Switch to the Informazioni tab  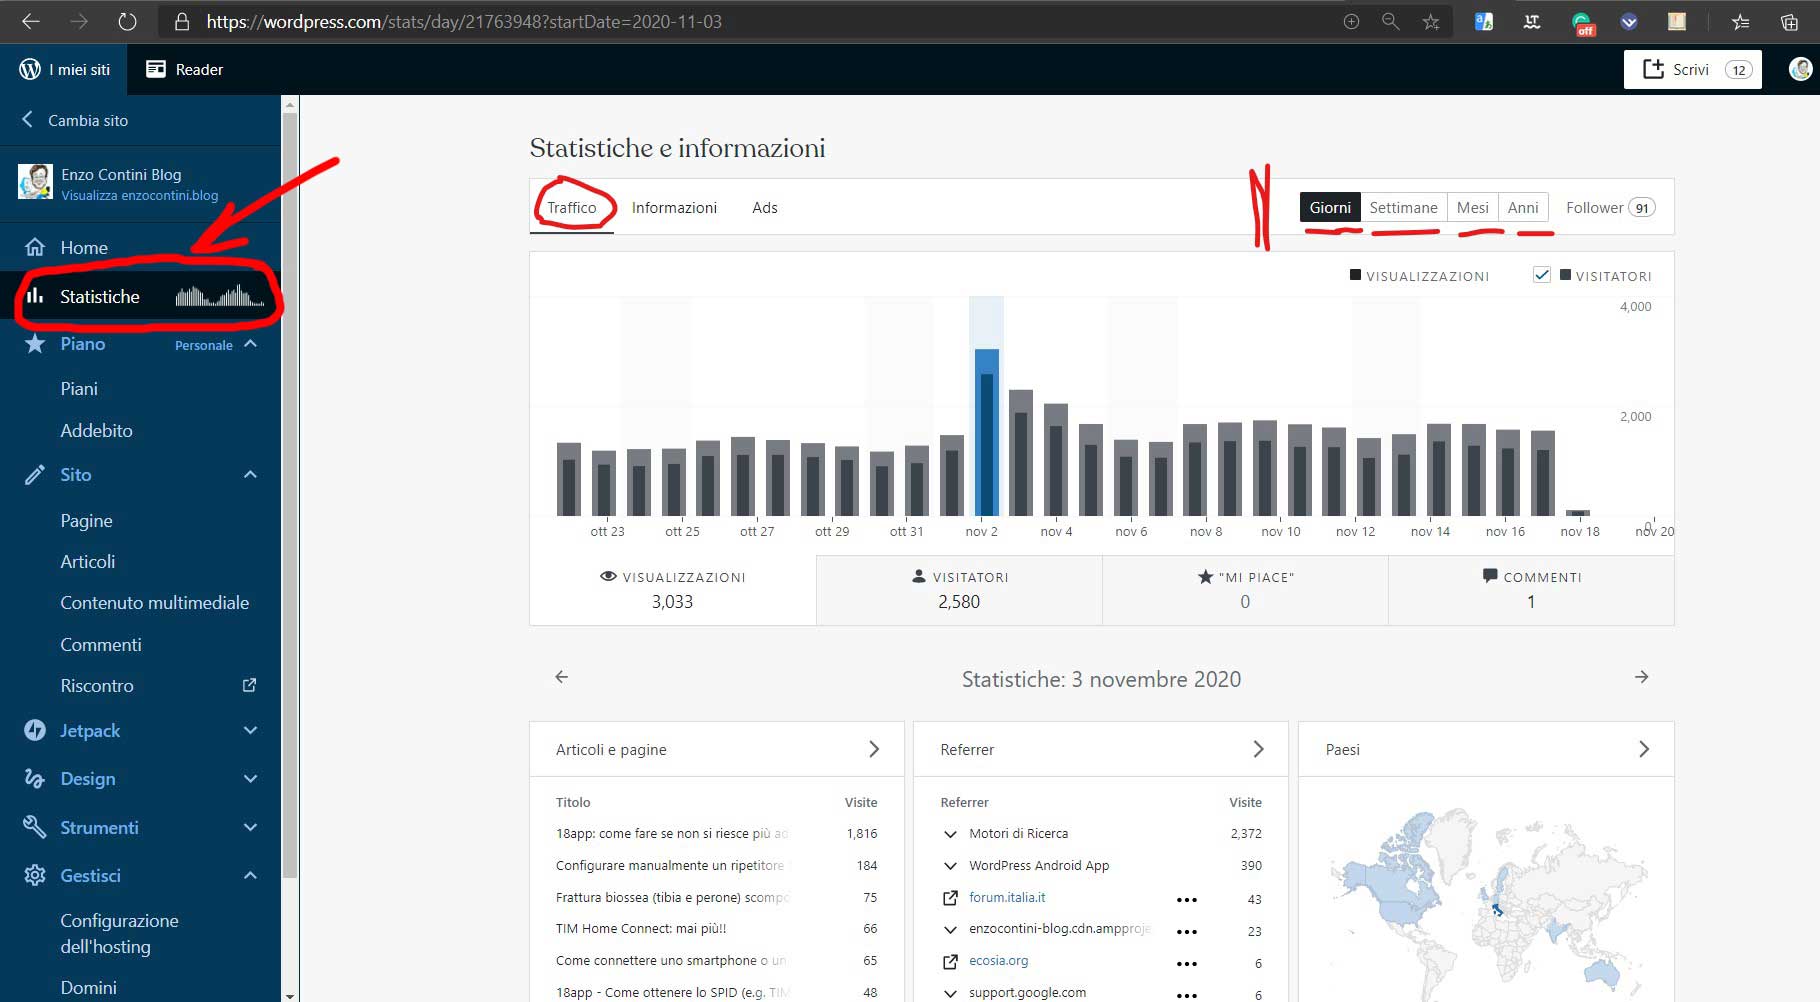[674, 208]
